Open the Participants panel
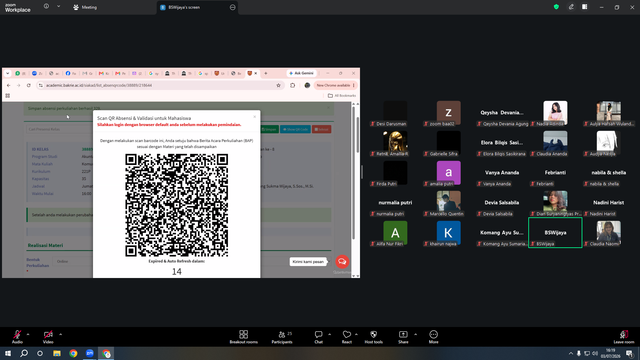Image resolution: width=640 pixels, height=360 pixels. (282, 337)
